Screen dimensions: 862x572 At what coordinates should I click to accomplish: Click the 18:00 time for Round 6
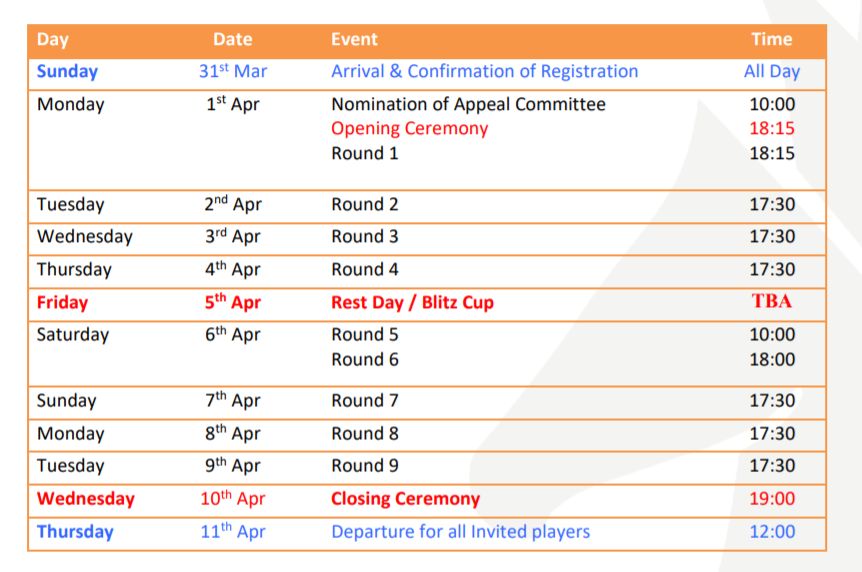pyautogui.click(x=772, y=359)
